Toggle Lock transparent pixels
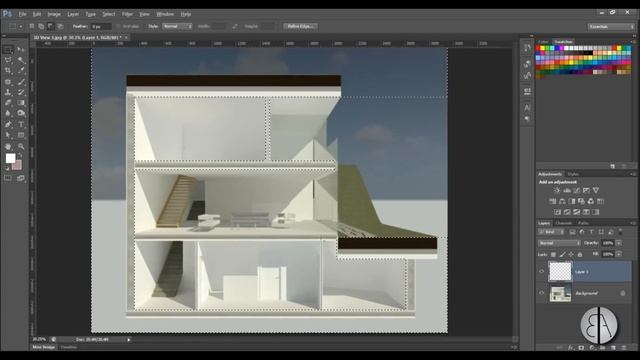The image size is (640, 360). [x=553, y=254]
